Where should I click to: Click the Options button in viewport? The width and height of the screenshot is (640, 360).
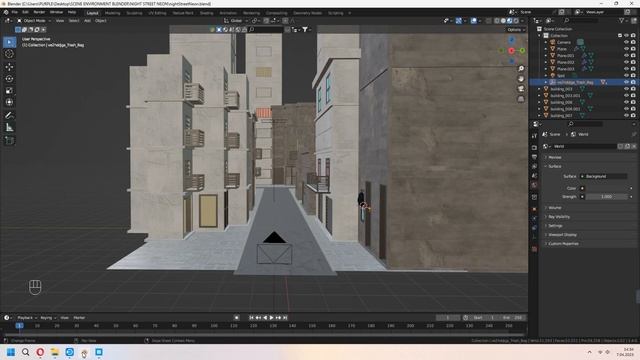pyautogui.click(x=515, y=29)
